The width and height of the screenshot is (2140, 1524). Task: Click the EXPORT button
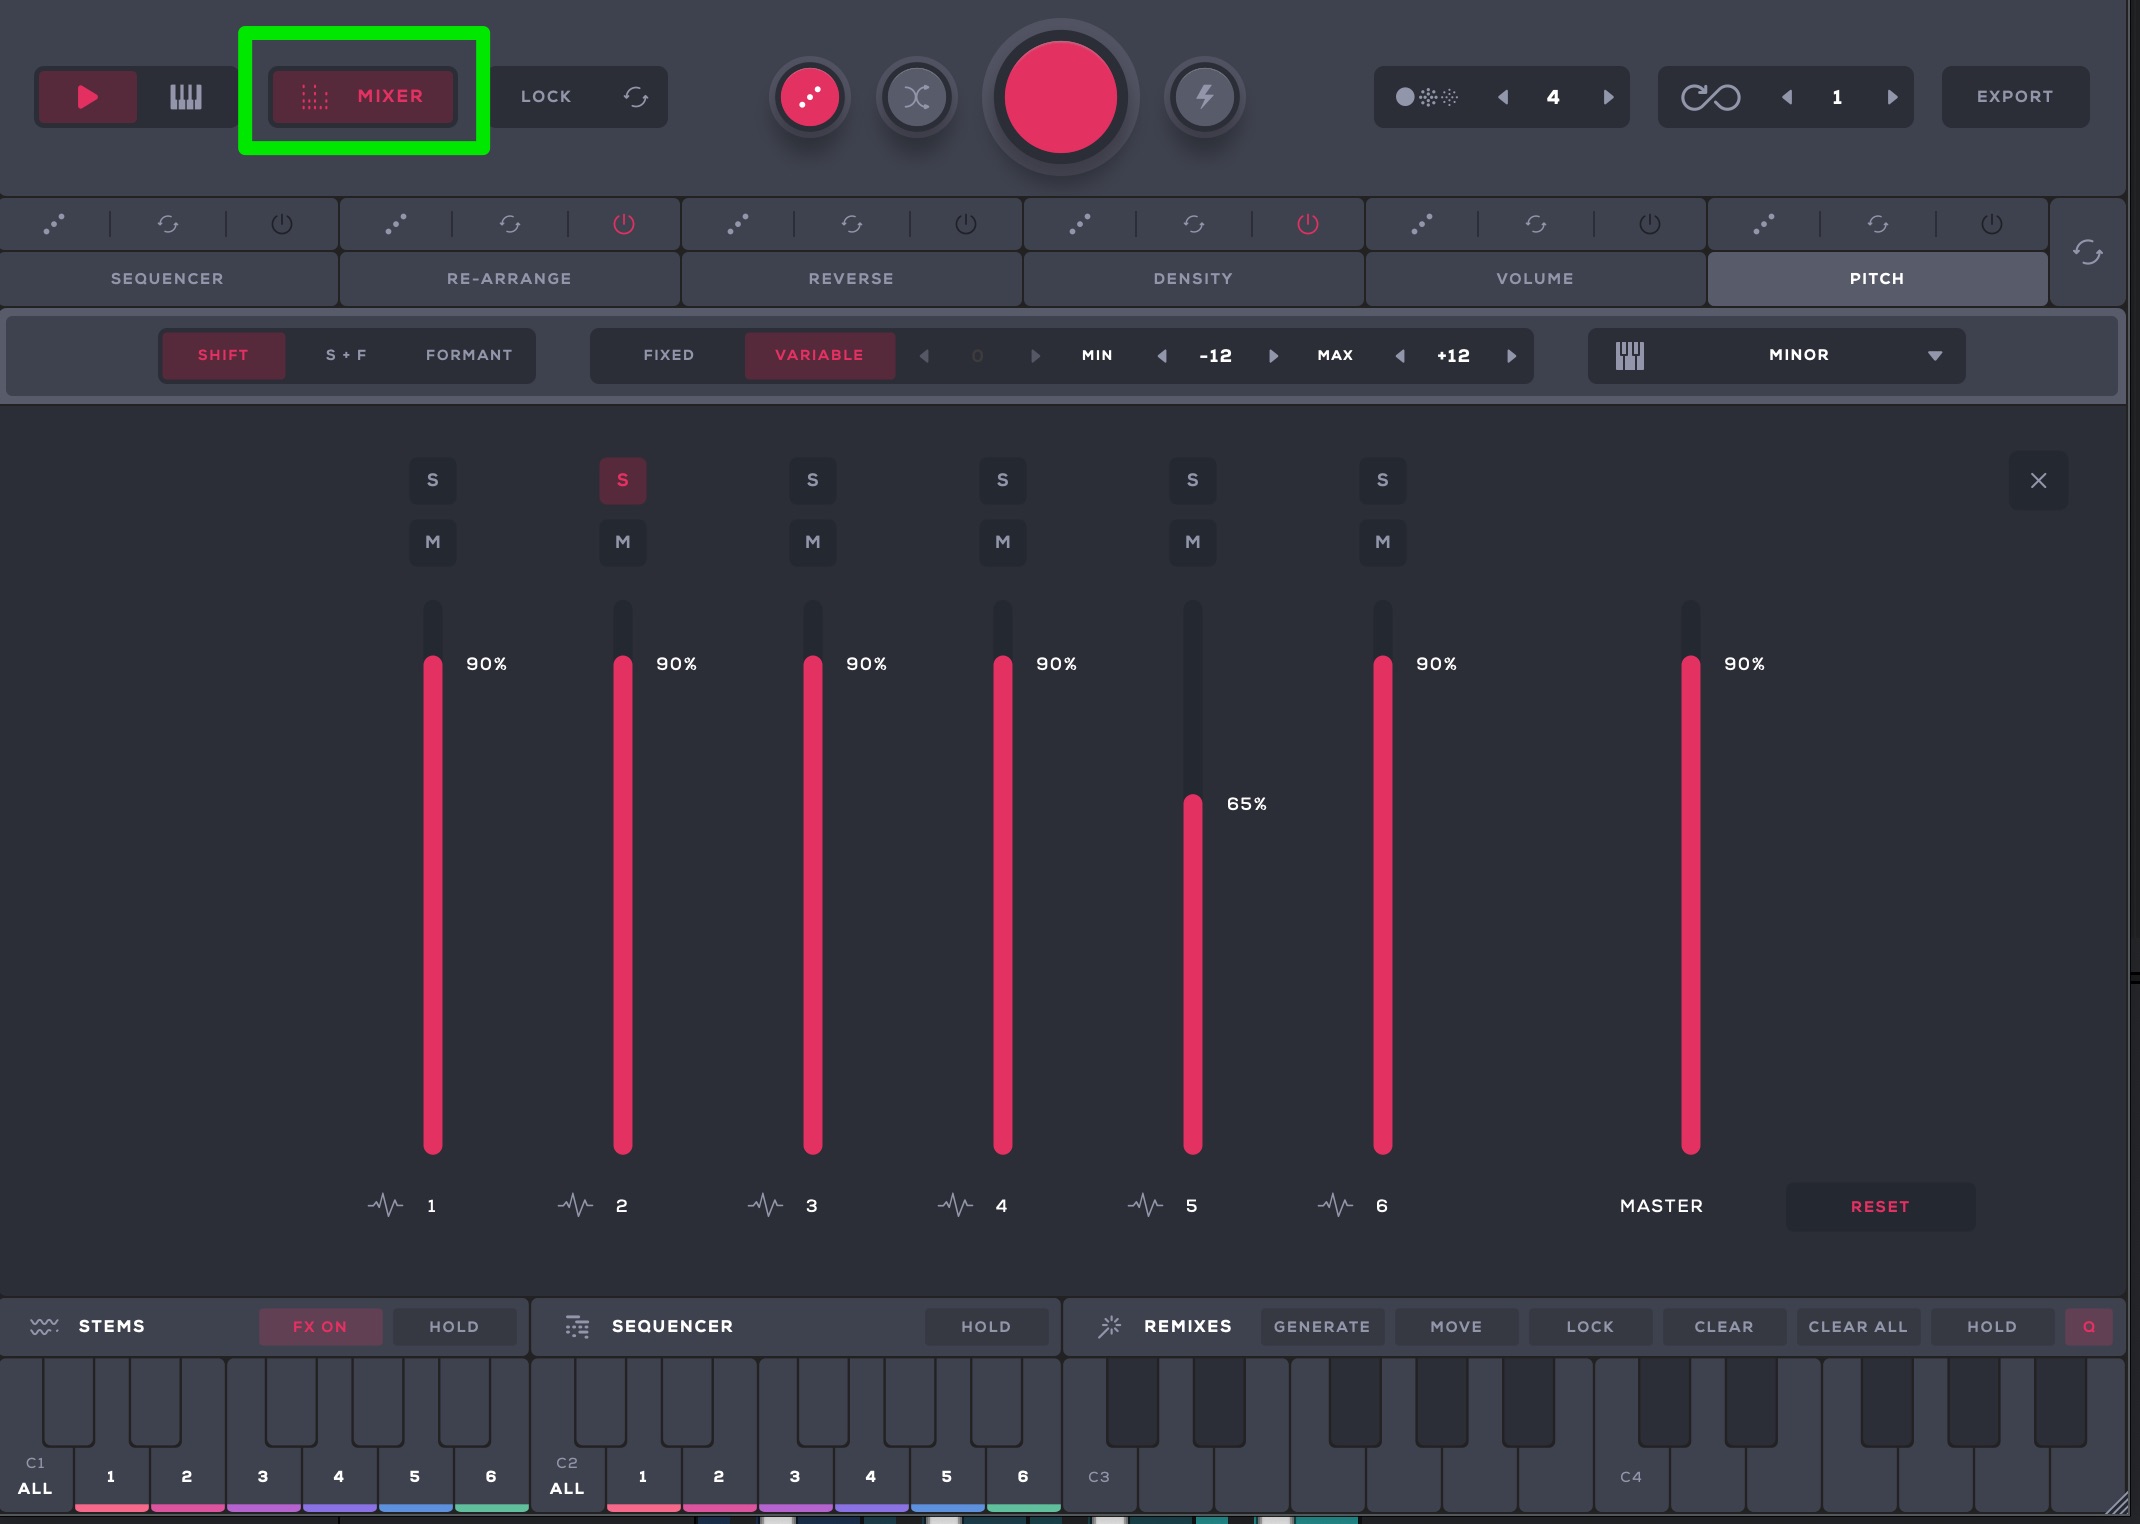(x=2014, y=97)
